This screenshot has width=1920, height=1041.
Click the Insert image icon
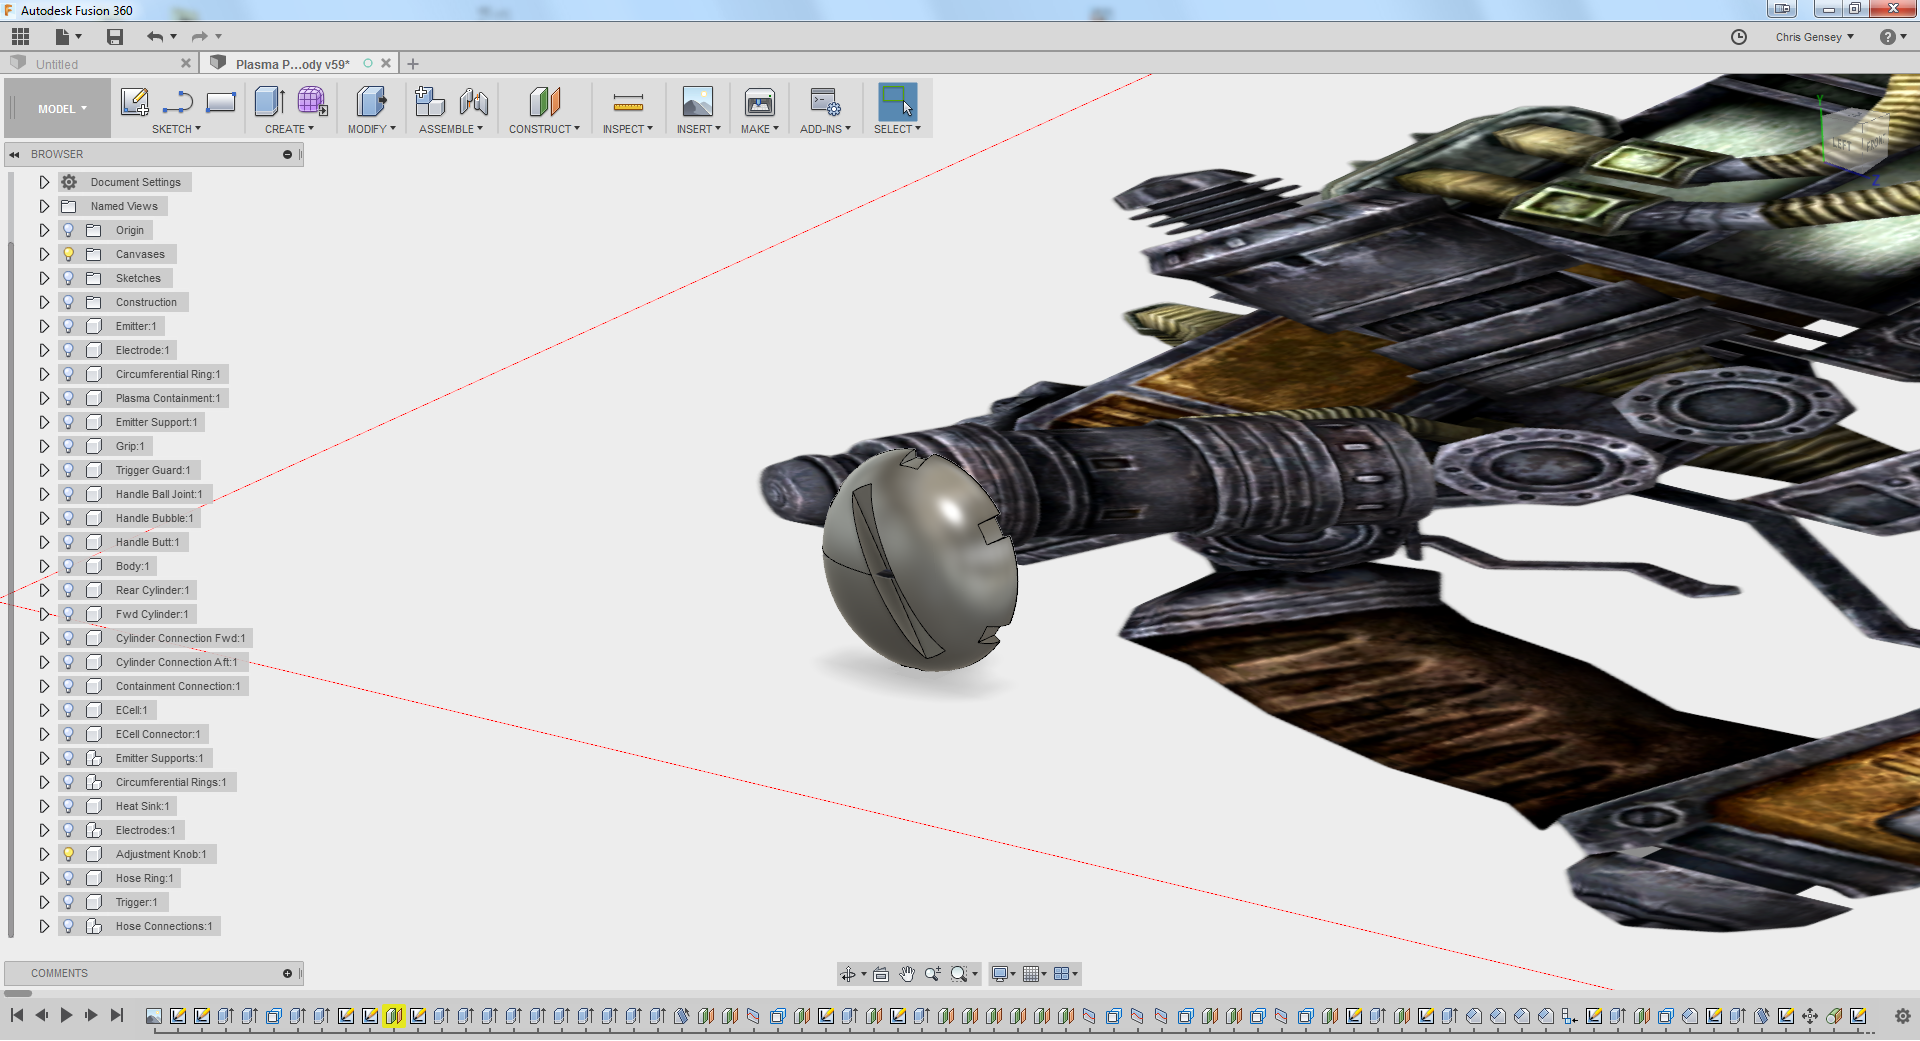(x=697, y=102)
